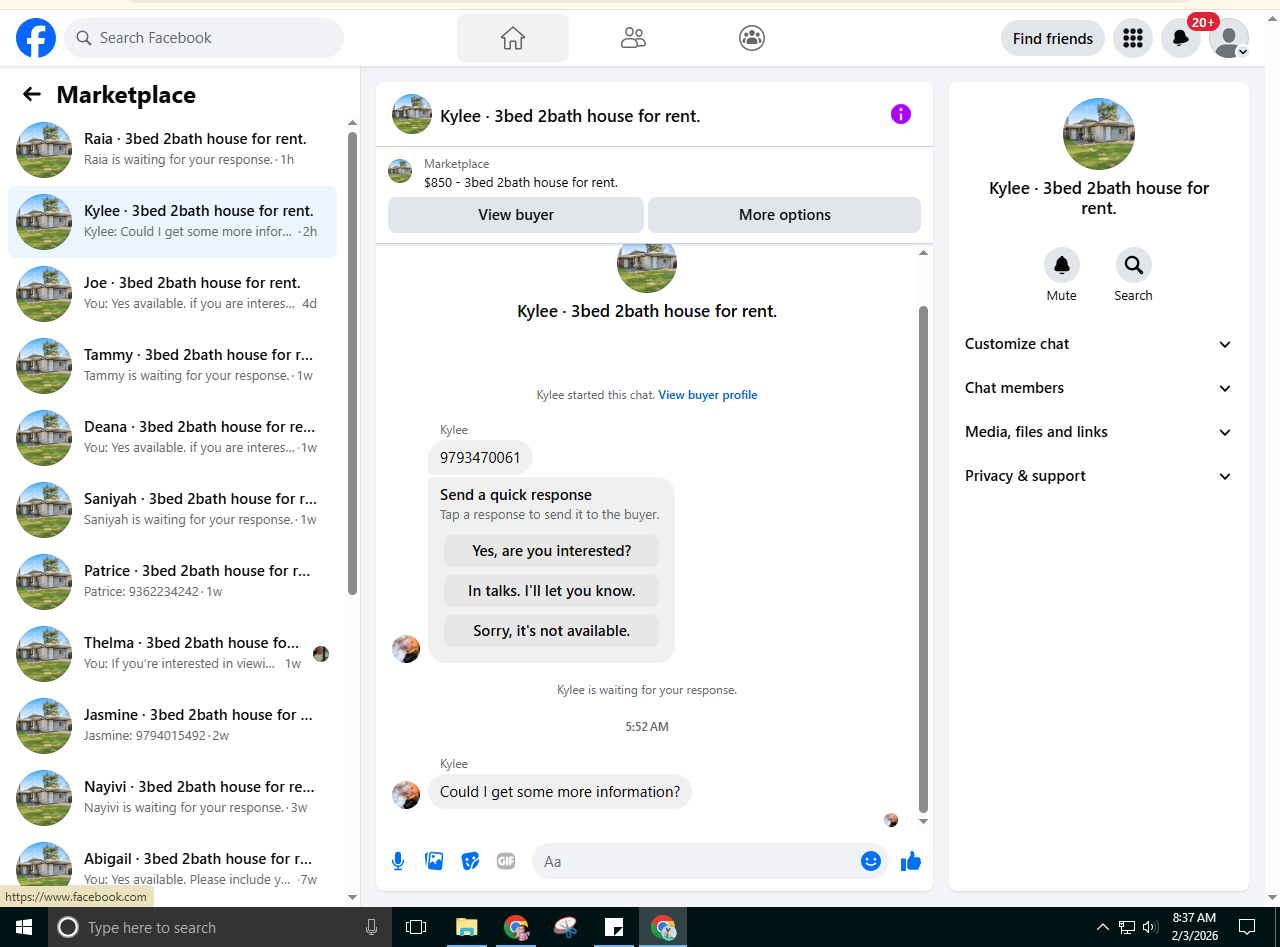Viewport: 1280px width, 947px height.
Task: Open Thelma's conversation
Action: [172, 654]
